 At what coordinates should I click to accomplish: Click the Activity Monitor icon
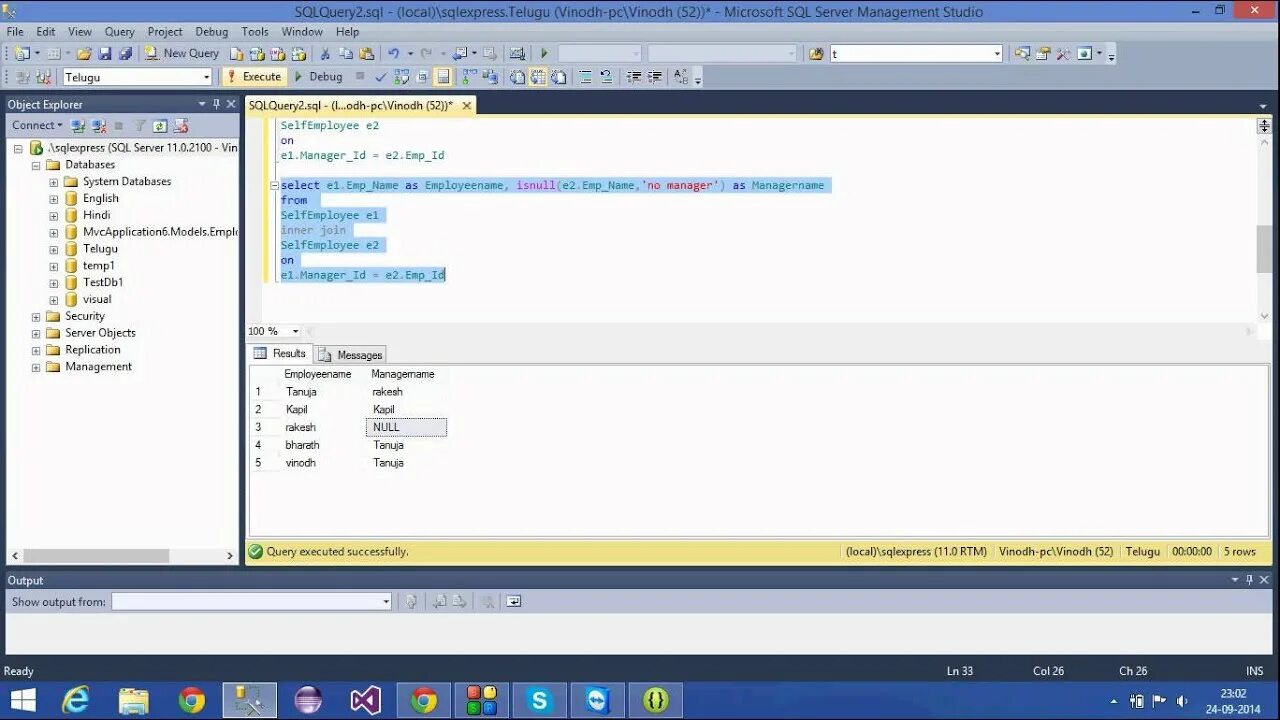pos(517,53)
